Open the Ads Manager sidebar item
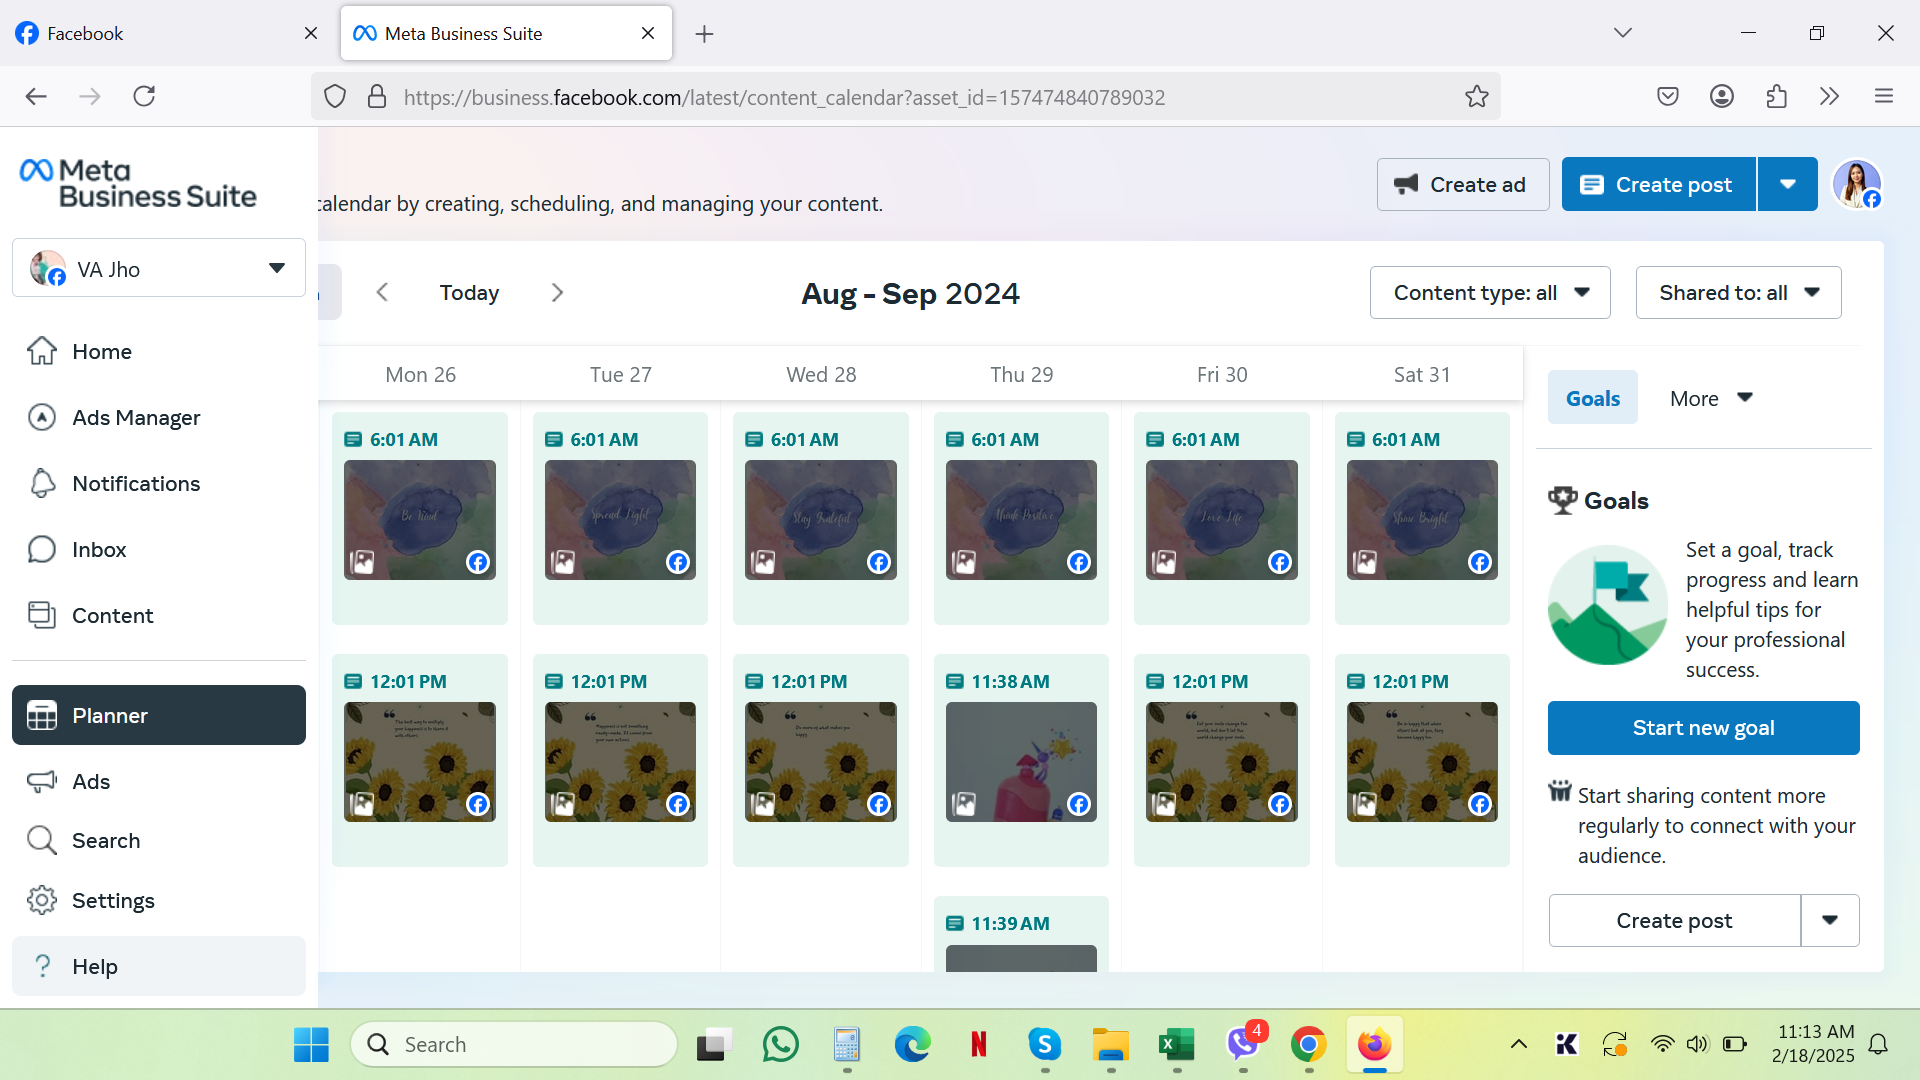This screenshot has width=1920, height=1080. pos(136,418)
